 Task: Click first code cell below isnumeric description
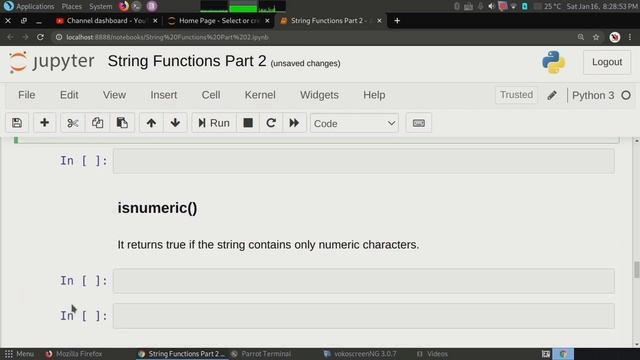pyautogui.click(x=364, y=281)
